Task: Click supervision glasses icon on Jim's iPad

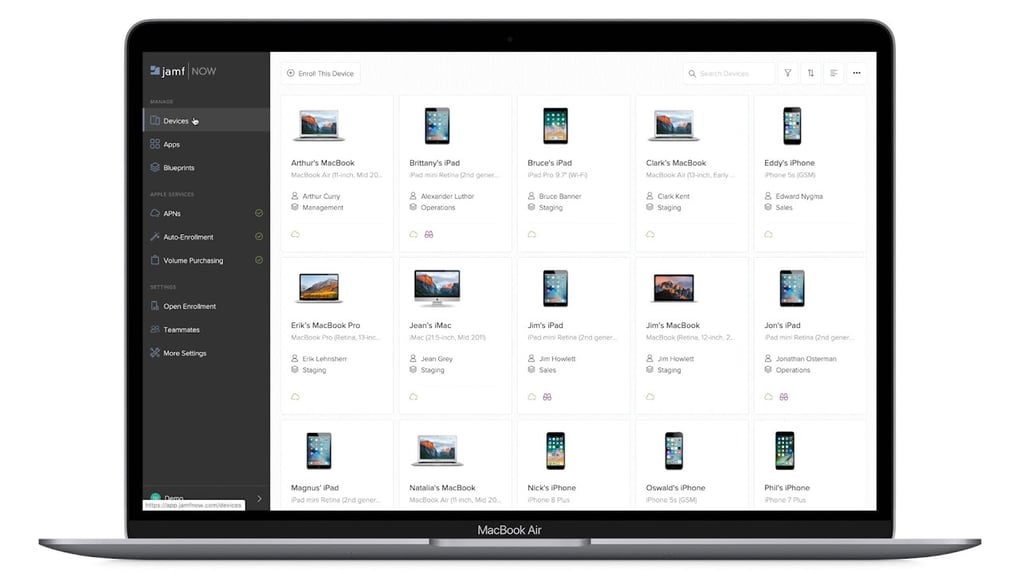Action: (547, 397)
